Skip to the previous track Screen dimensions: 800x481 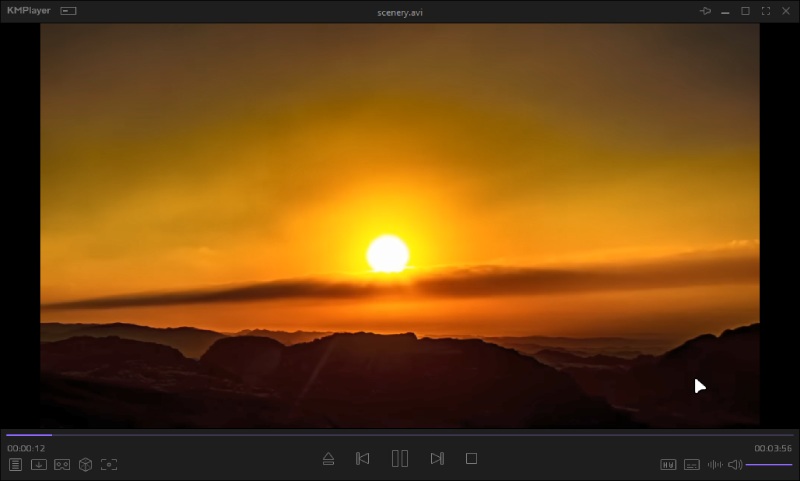pos(363,458)
